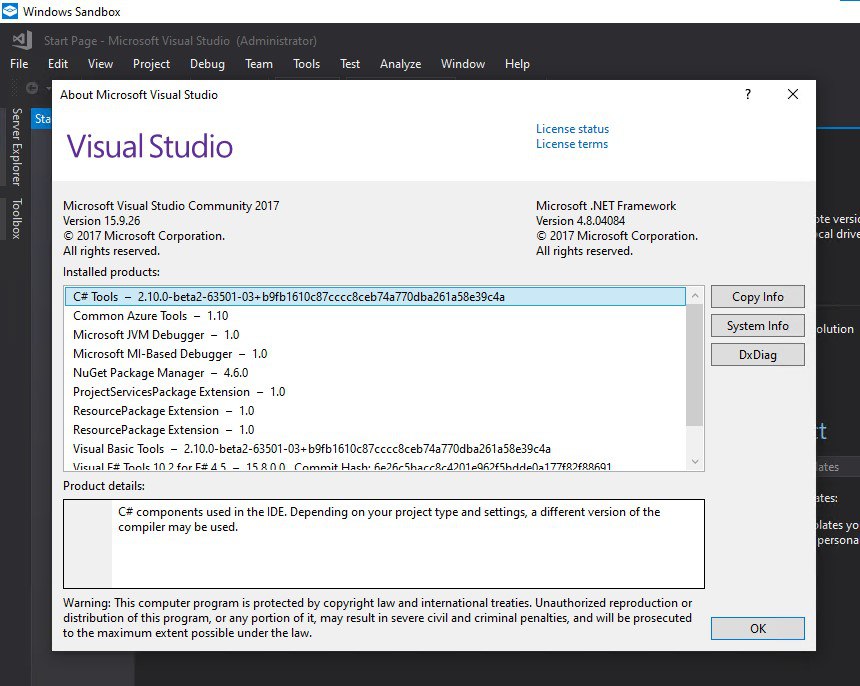Viewport: 860px width, 686px height.
Task: Open the Team menu
Action: [259, 64]
